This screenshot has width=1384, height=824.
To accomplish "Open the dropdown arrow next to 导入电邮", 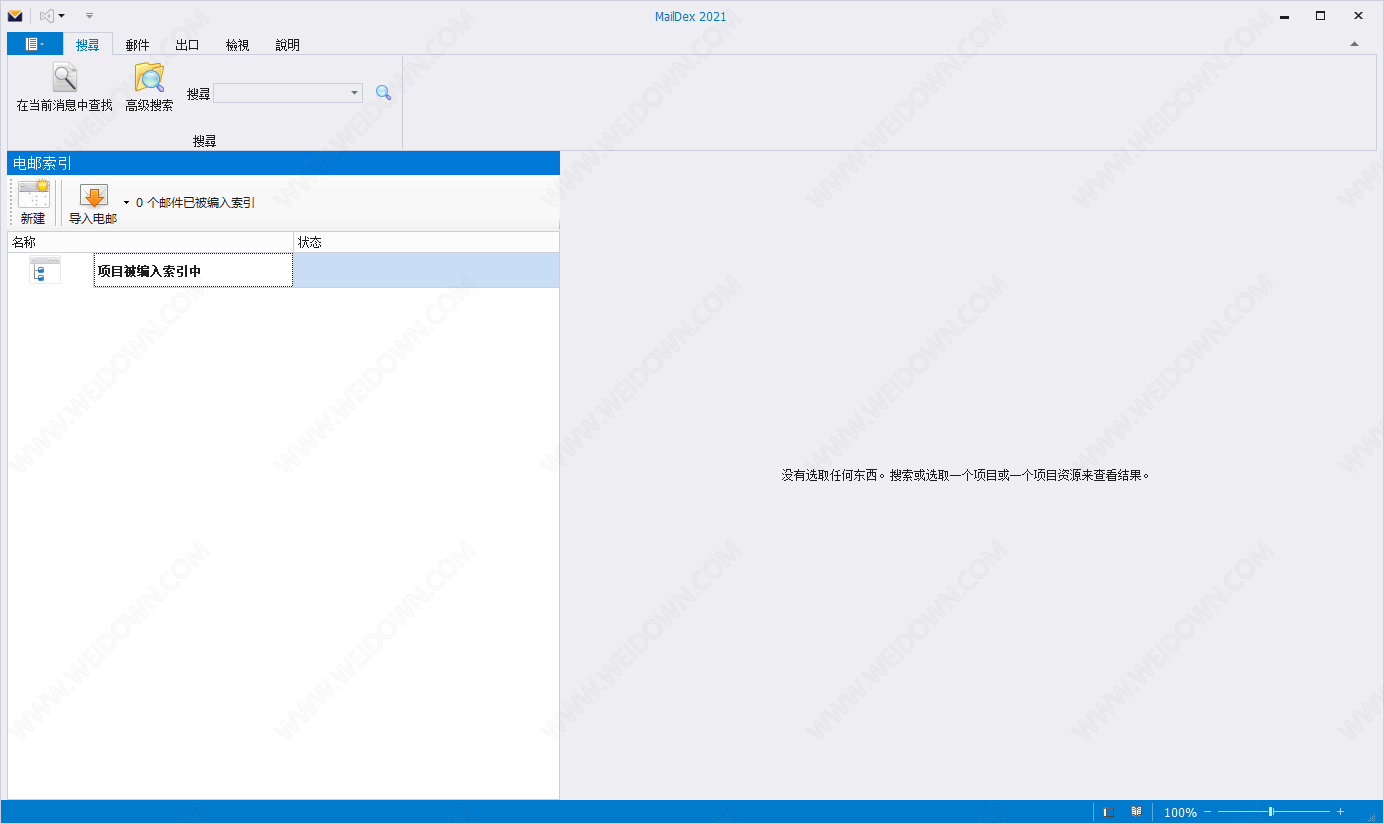I will 126,203.
